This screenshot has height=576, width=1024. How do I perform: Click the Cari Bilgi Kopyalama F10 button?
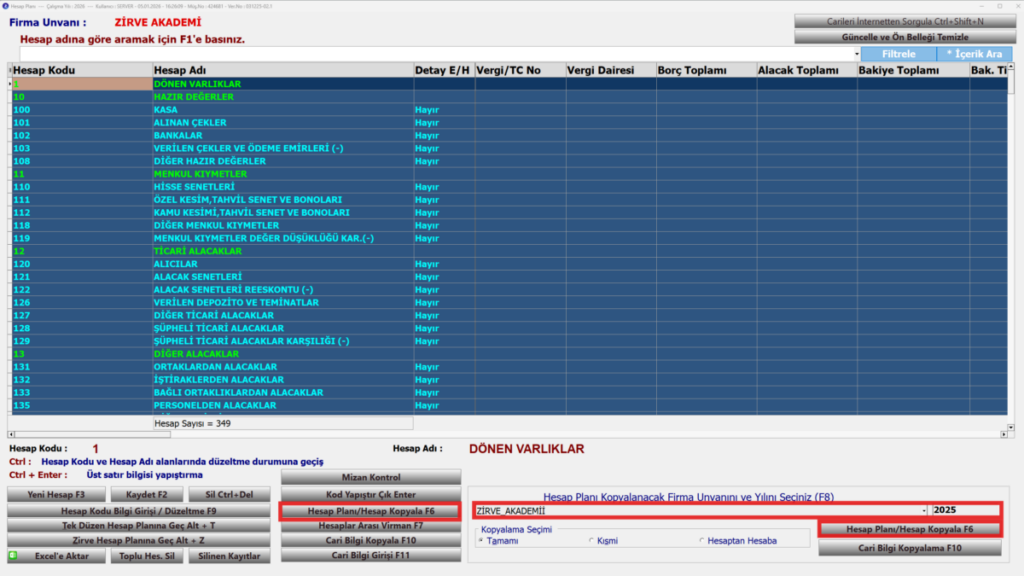(x=910, y=548)
